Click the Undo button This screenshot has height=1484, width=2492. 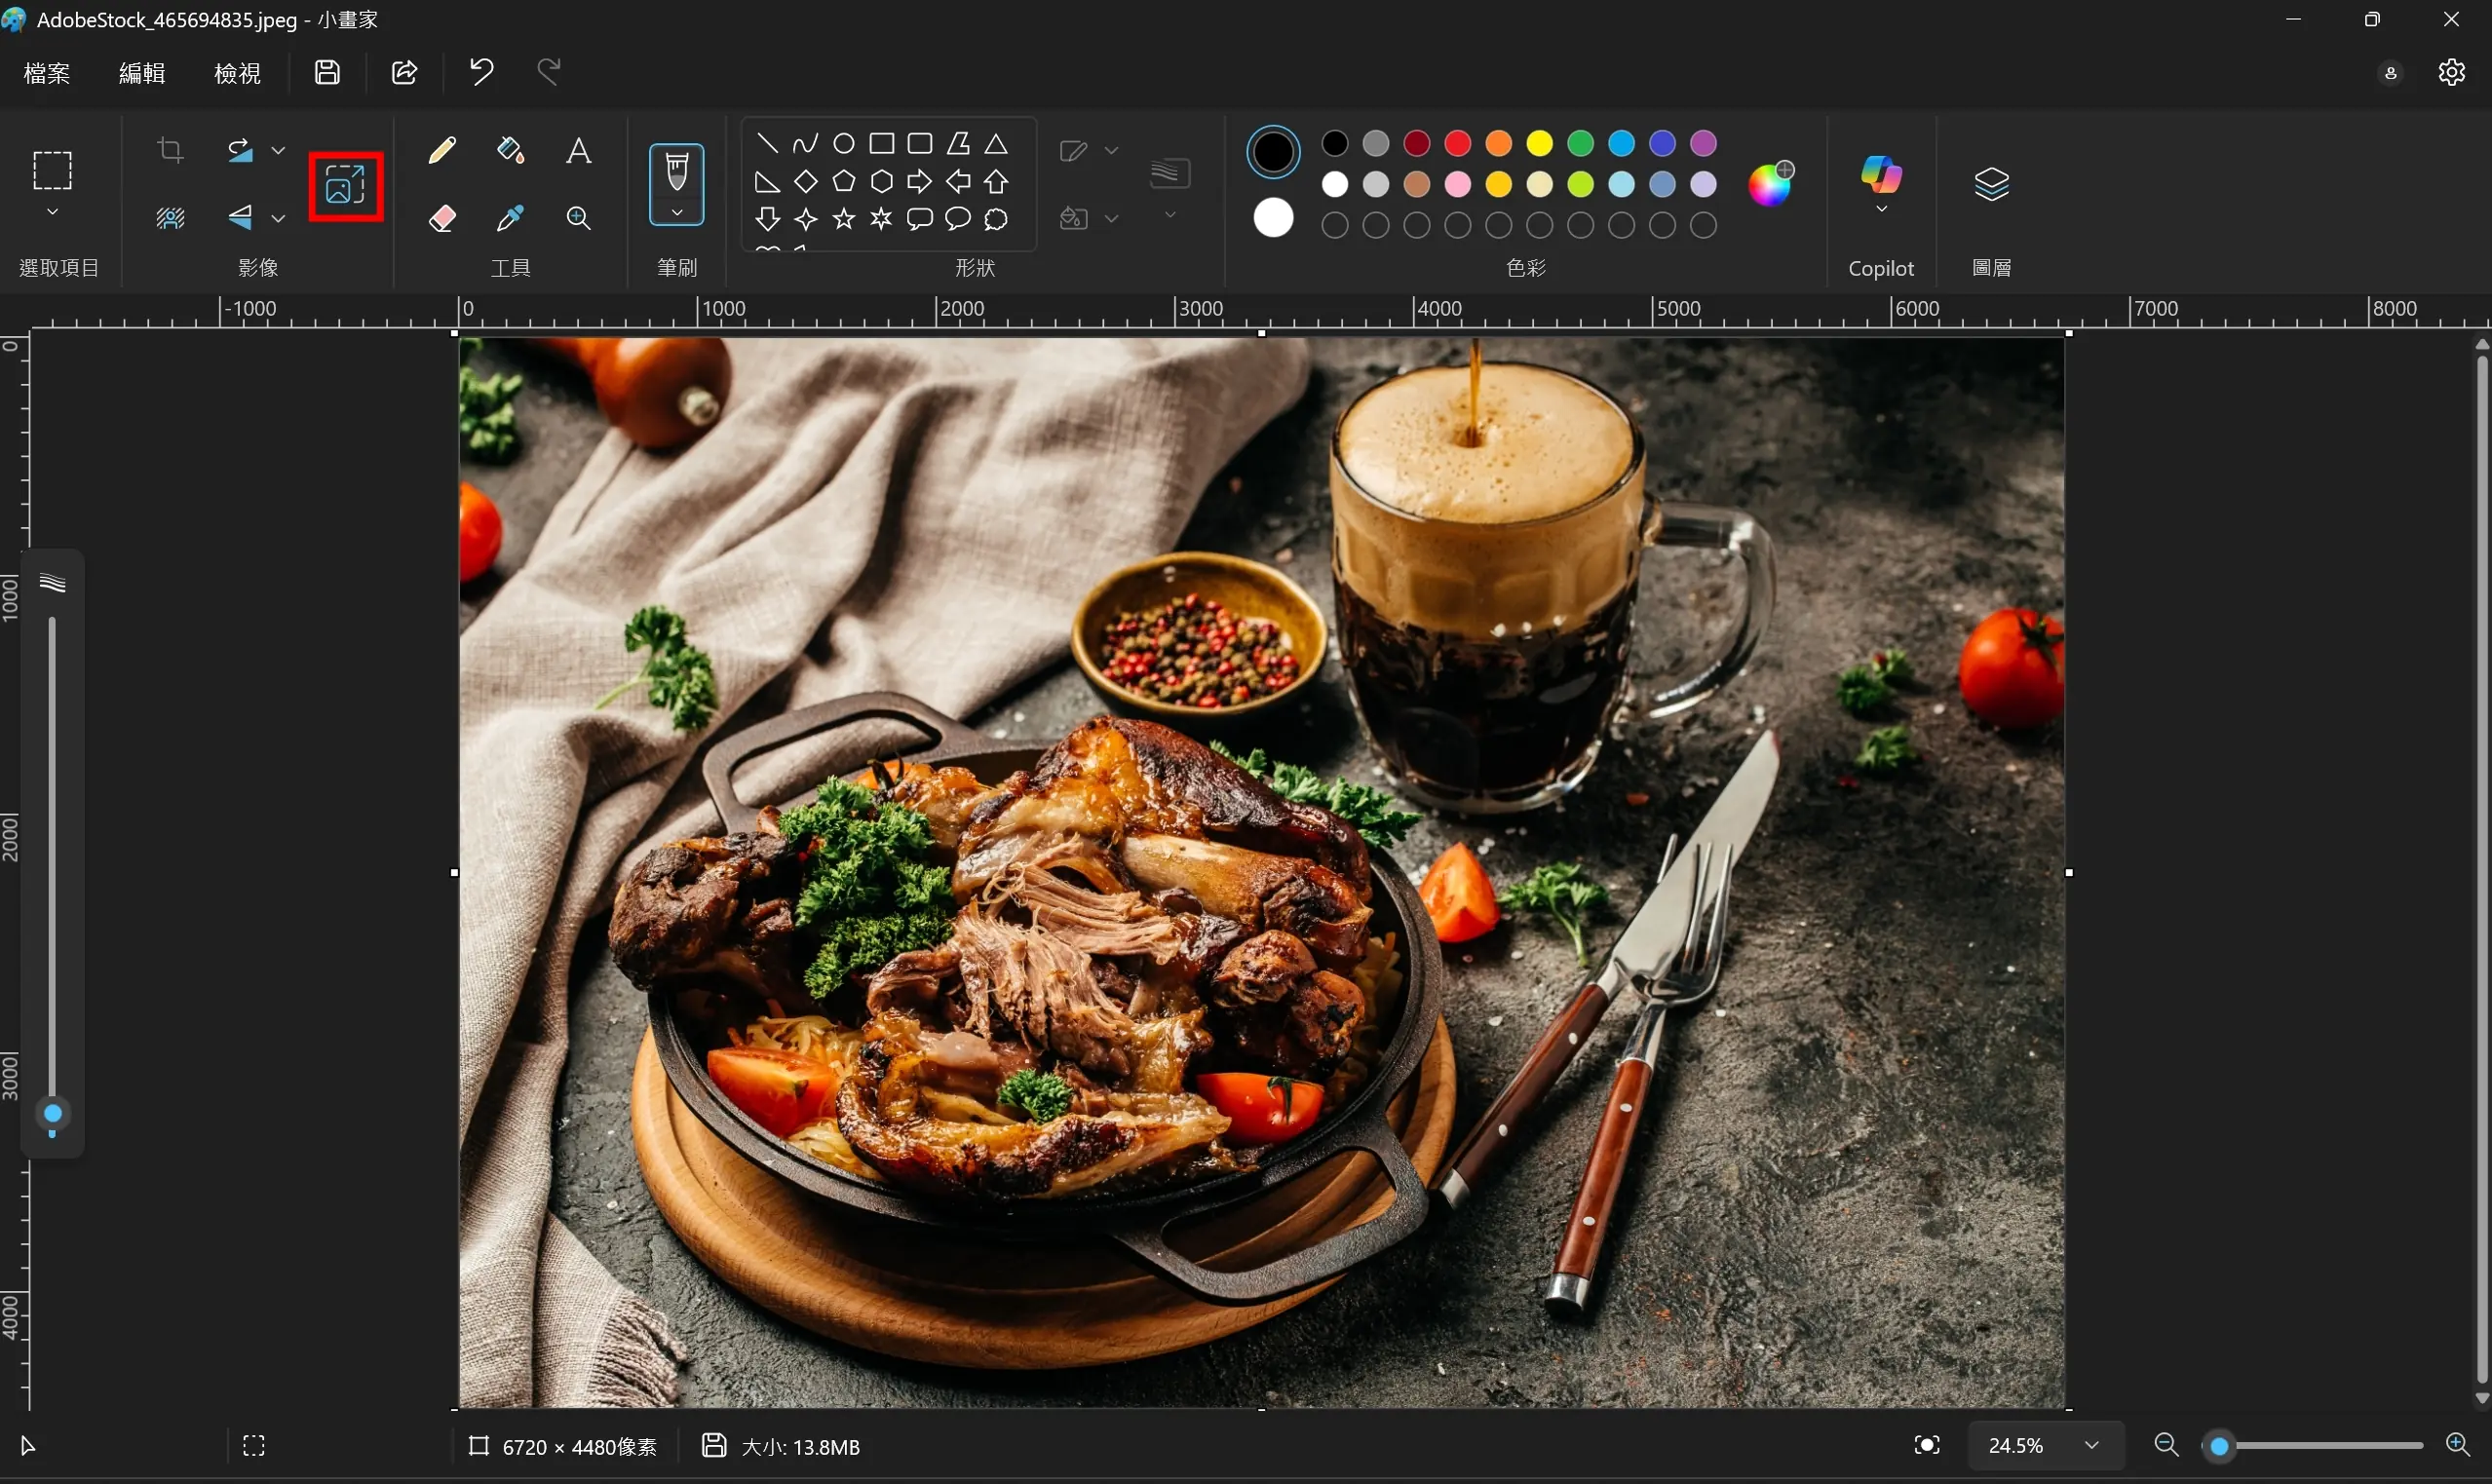[482, 72]
